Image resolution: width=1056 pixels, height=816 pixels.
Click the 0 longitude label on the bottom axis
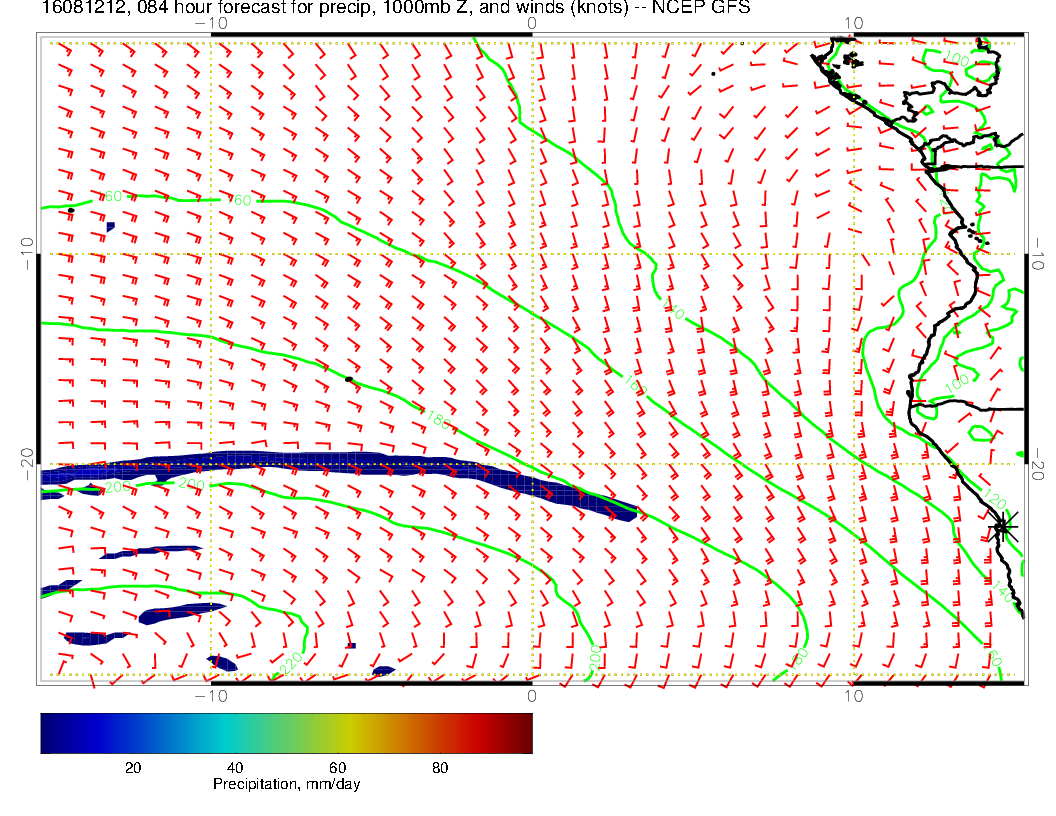coord(532,695)
